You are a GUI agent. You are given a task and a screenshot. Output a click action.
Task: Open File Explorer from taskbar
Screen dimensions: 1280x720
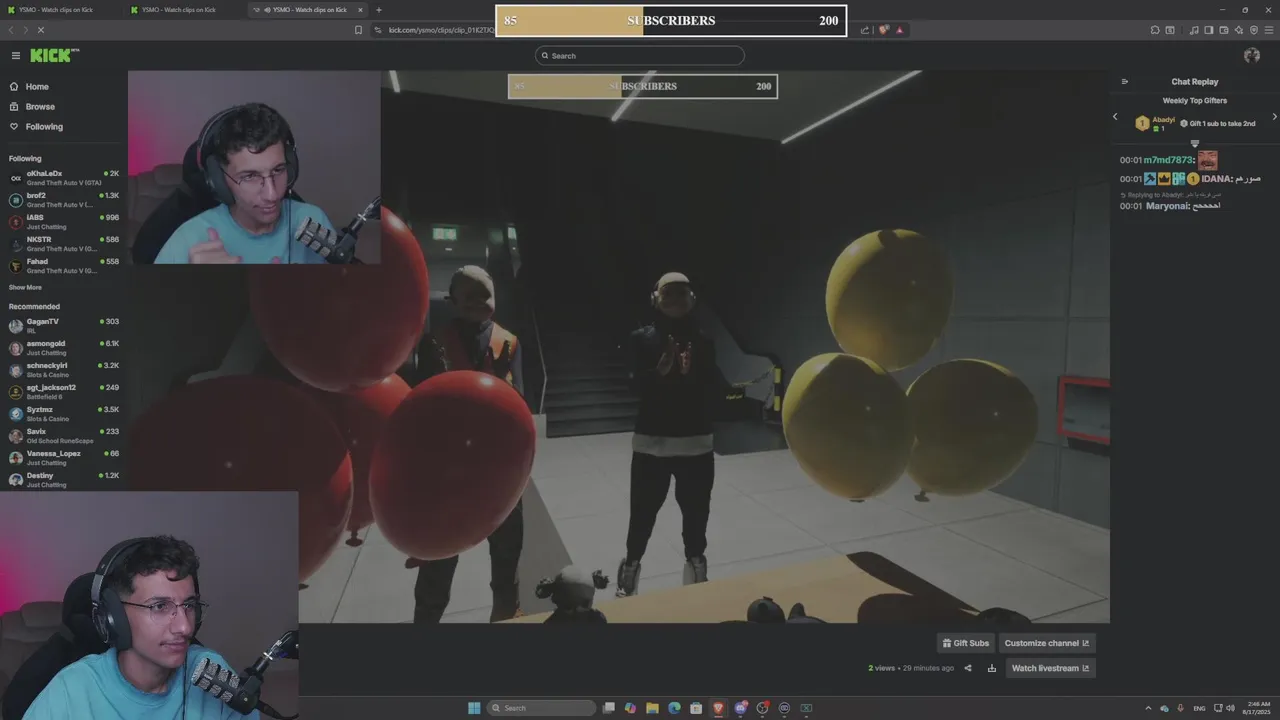(x=652, y=708)
